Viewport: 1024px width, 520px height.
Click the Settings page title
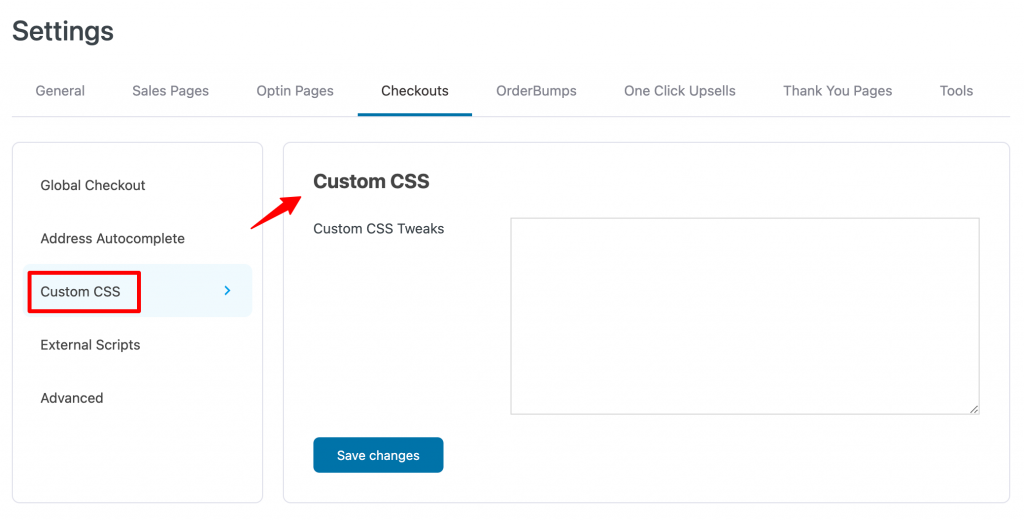pyautogui.click(x=63, y=31)
